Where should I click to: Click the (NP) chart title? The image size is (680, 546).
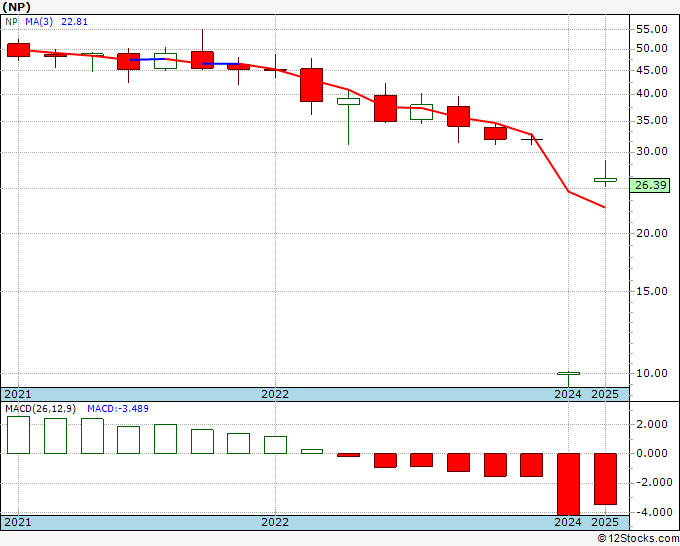[16, 7]
